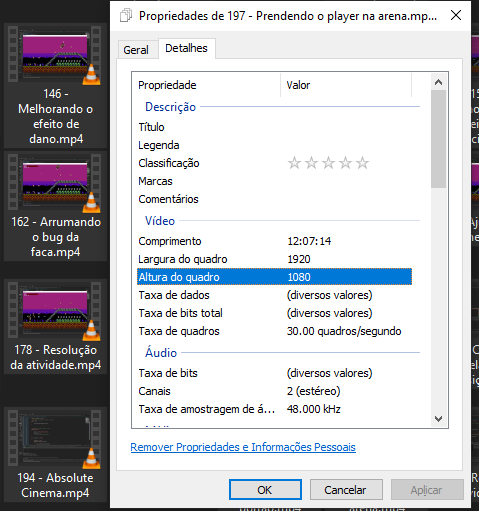
Task: Switch to the Detalhes tab
Action: point(186,48)
